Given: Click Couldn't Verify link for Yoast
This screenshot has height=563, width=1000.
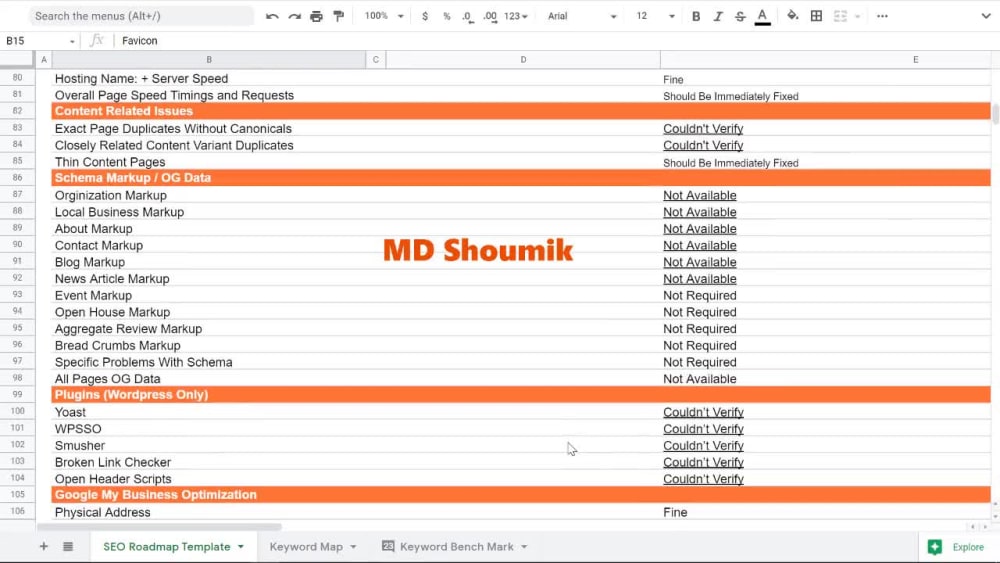Looking at the screenshot, I should (x=703, y=413).
